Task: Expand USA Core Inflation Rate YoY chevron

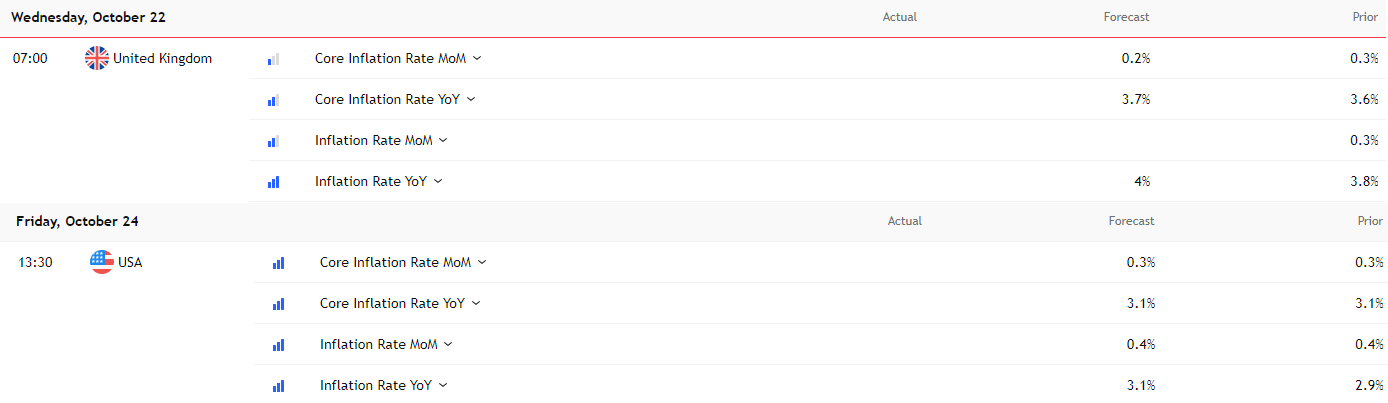Action: (476, 303)
